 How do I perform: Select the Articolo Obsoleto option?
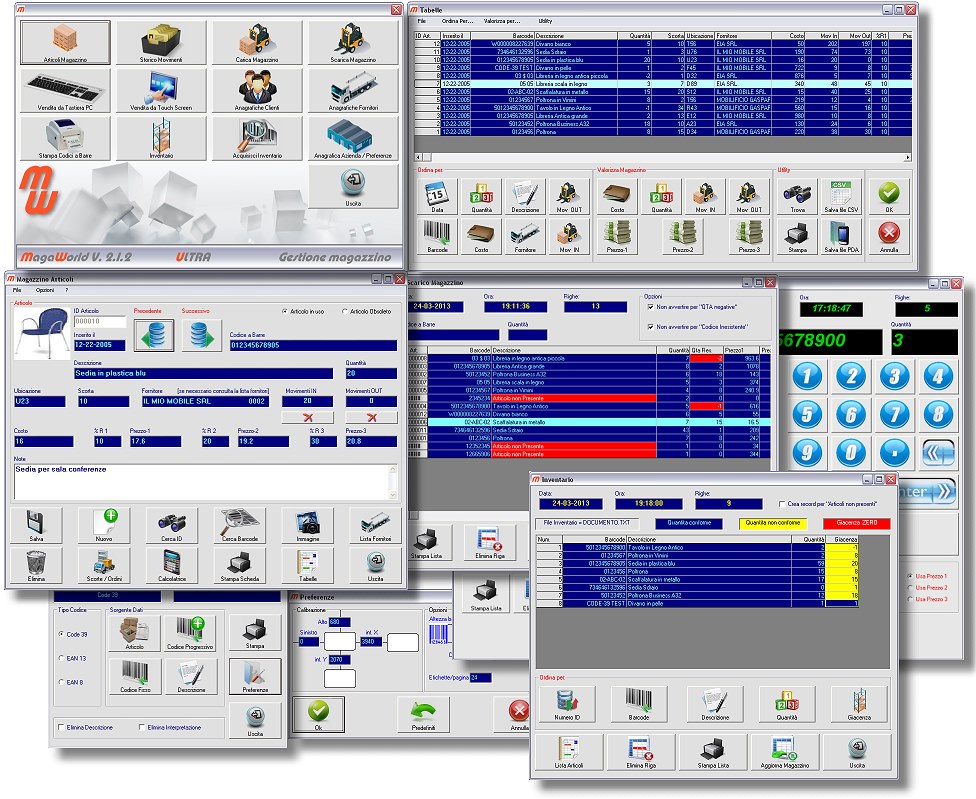click(346, 311)
